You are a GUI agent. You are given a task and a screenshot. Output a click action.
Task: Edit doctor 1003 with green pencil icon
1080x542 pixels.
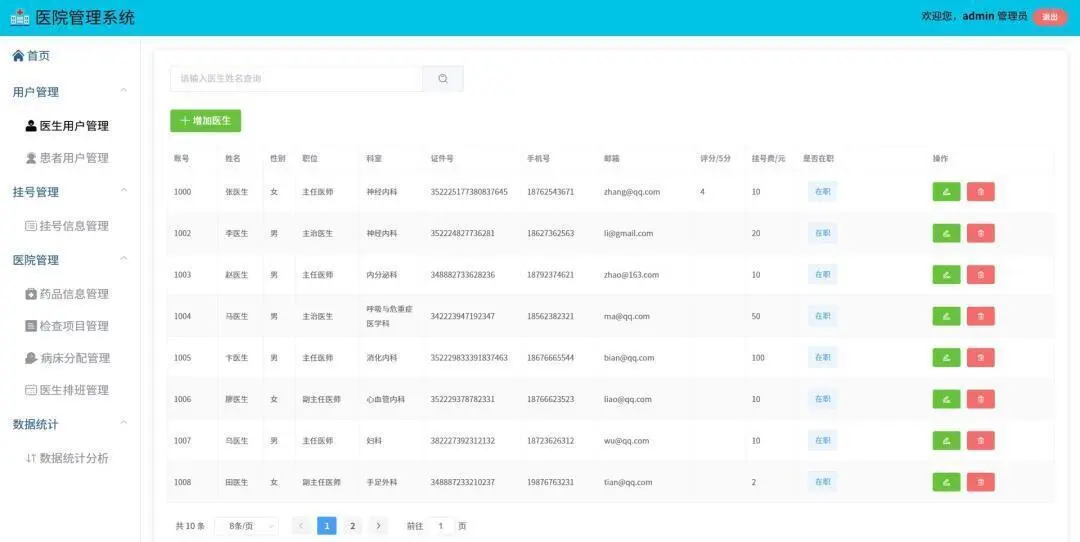[946, 275]
